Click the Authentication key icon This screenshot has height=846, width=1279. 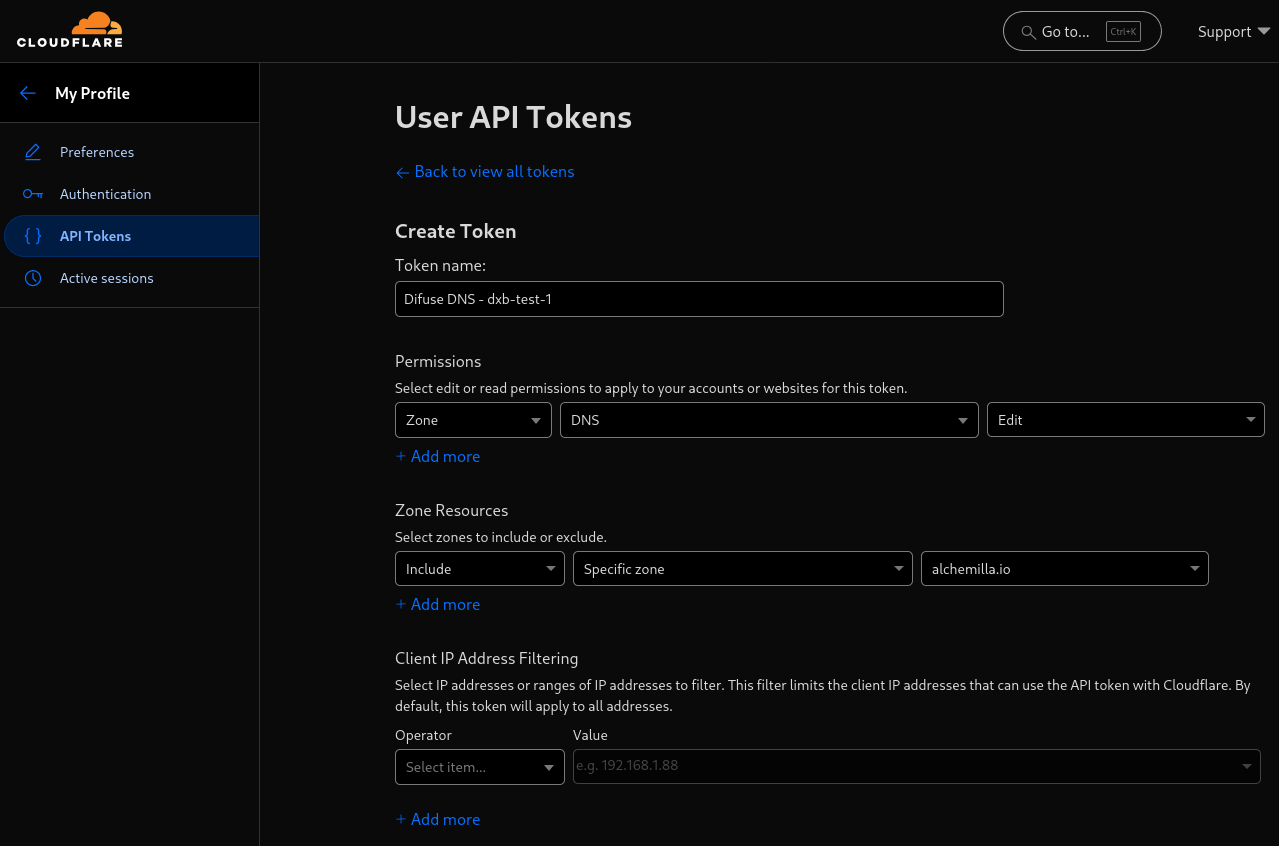click(x=33, y=194)
